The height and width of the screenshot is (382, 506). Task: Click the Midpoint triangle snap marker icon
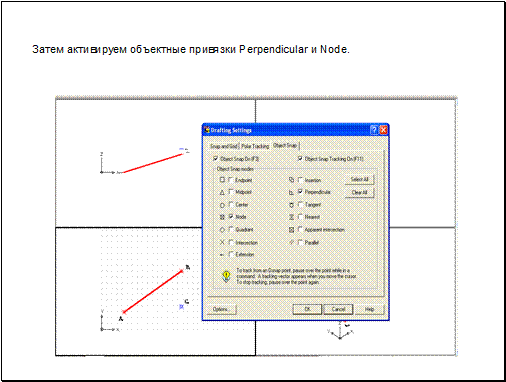(222, 192)
